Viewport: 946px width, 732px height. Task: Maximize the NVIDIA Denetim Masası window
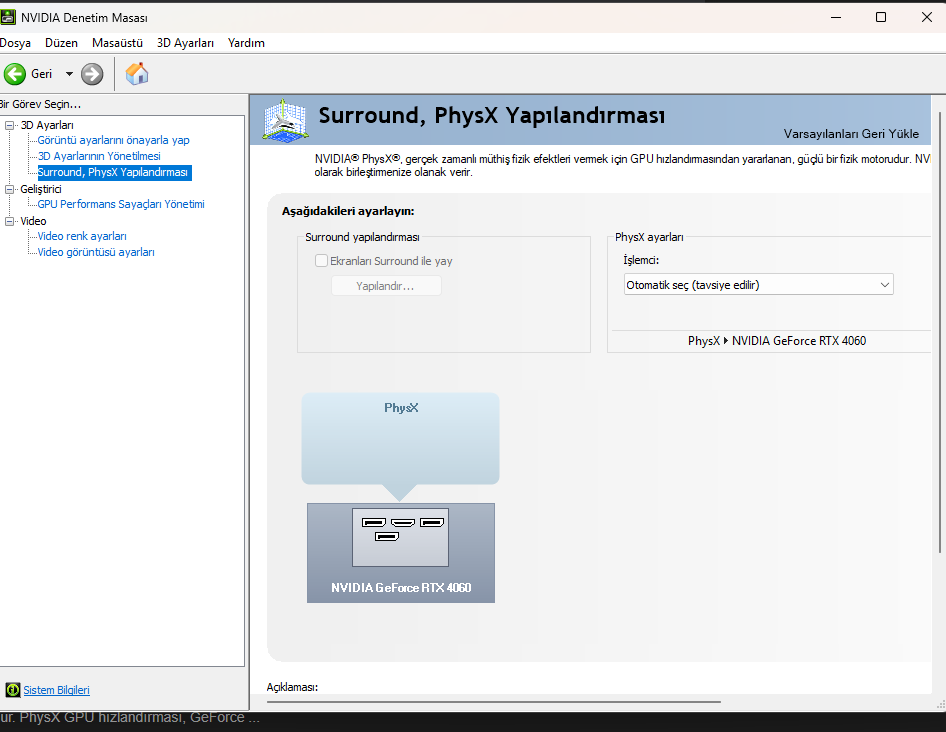click(x=881, y=18)
